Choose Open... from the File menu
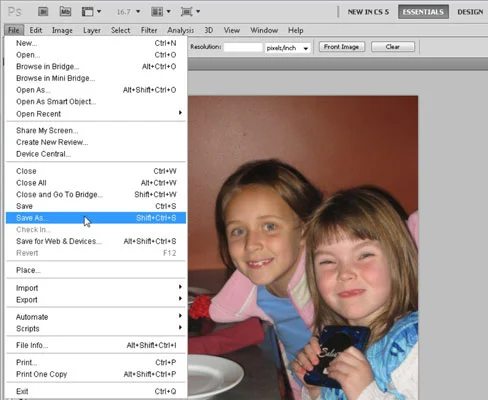 (x=96, y=55)
